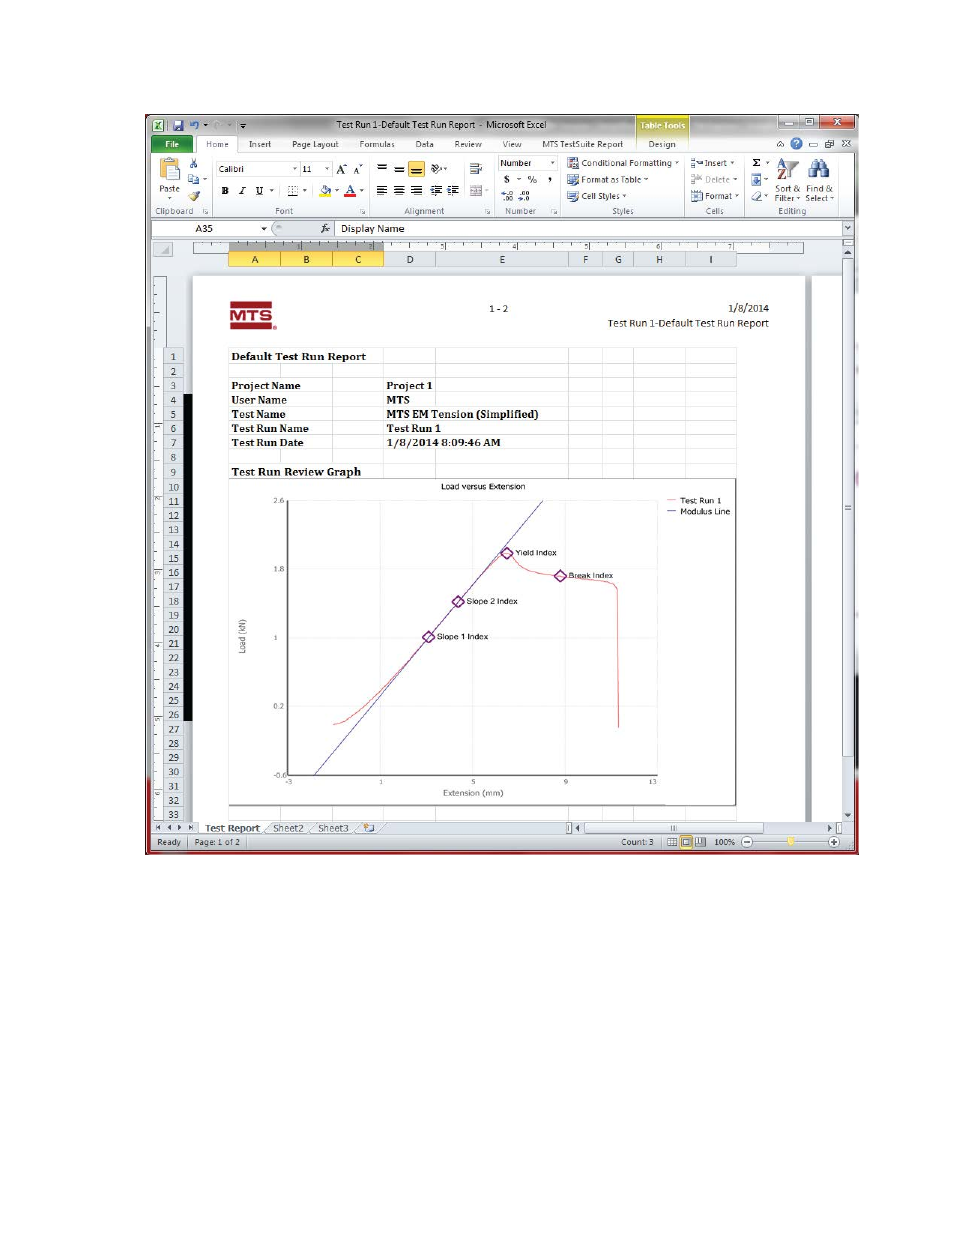Select column header D
954x1235 pixels.
pyautogui.click(x=410, y=259)
